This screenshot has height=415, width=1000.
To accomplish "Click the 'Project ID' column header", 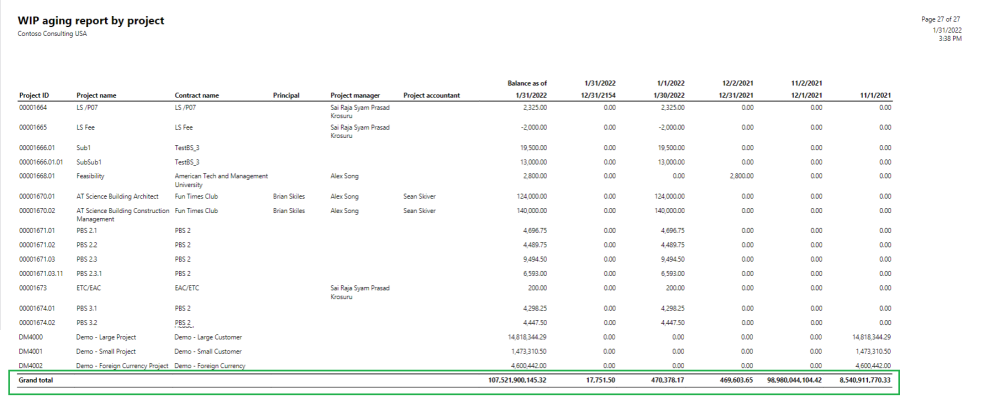I will click(34, 96).
